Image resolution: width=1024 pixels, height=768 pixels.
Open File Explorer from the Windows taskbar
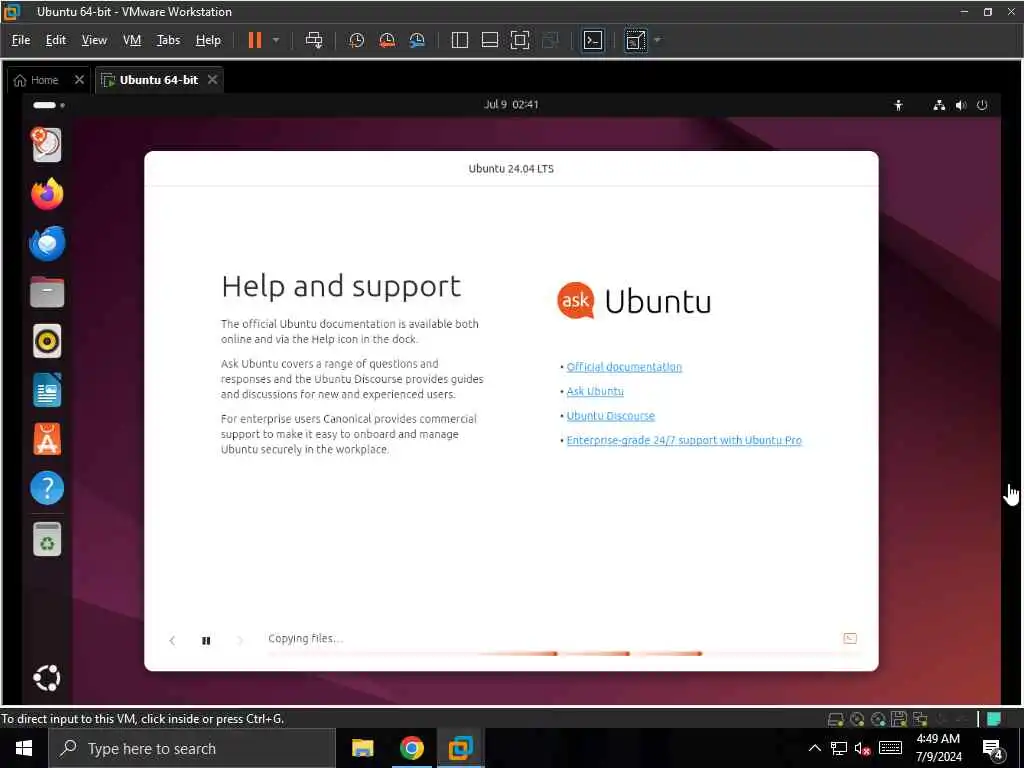click(x=362, y=748)
